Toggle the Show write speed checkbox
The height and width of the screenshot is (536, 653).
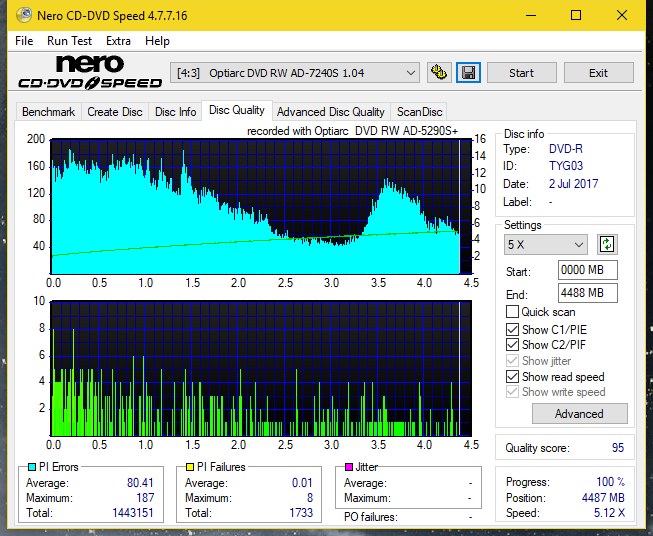(x=512, y=392)
